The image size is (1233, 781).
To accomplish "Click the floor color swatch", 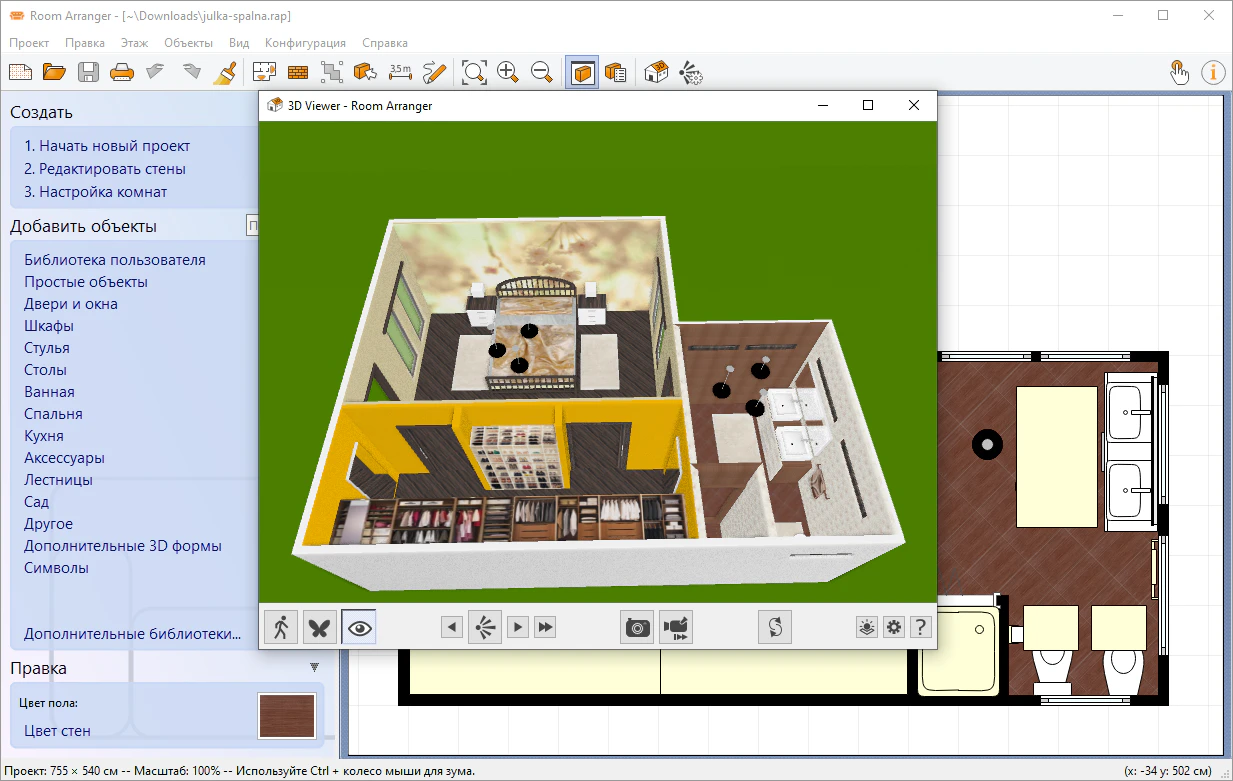I will coord(287,716).
